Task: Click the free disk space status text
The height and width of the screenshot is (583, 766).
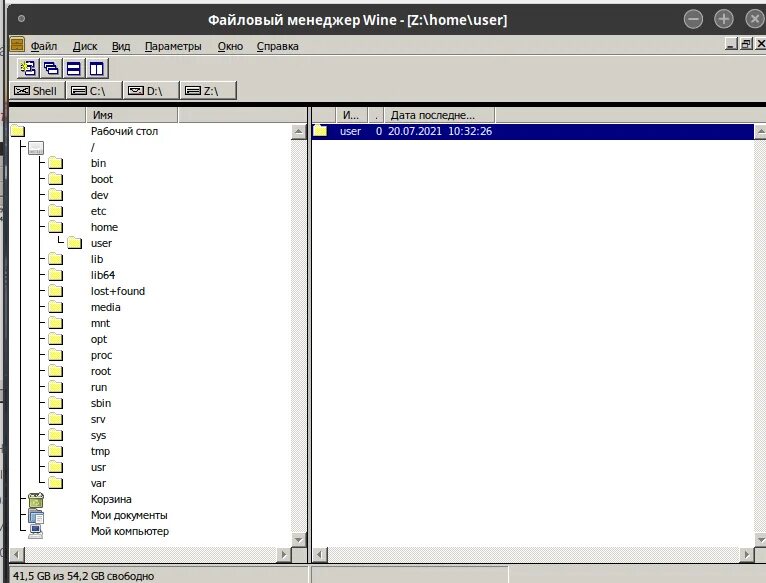Action: tap(83, 576)
